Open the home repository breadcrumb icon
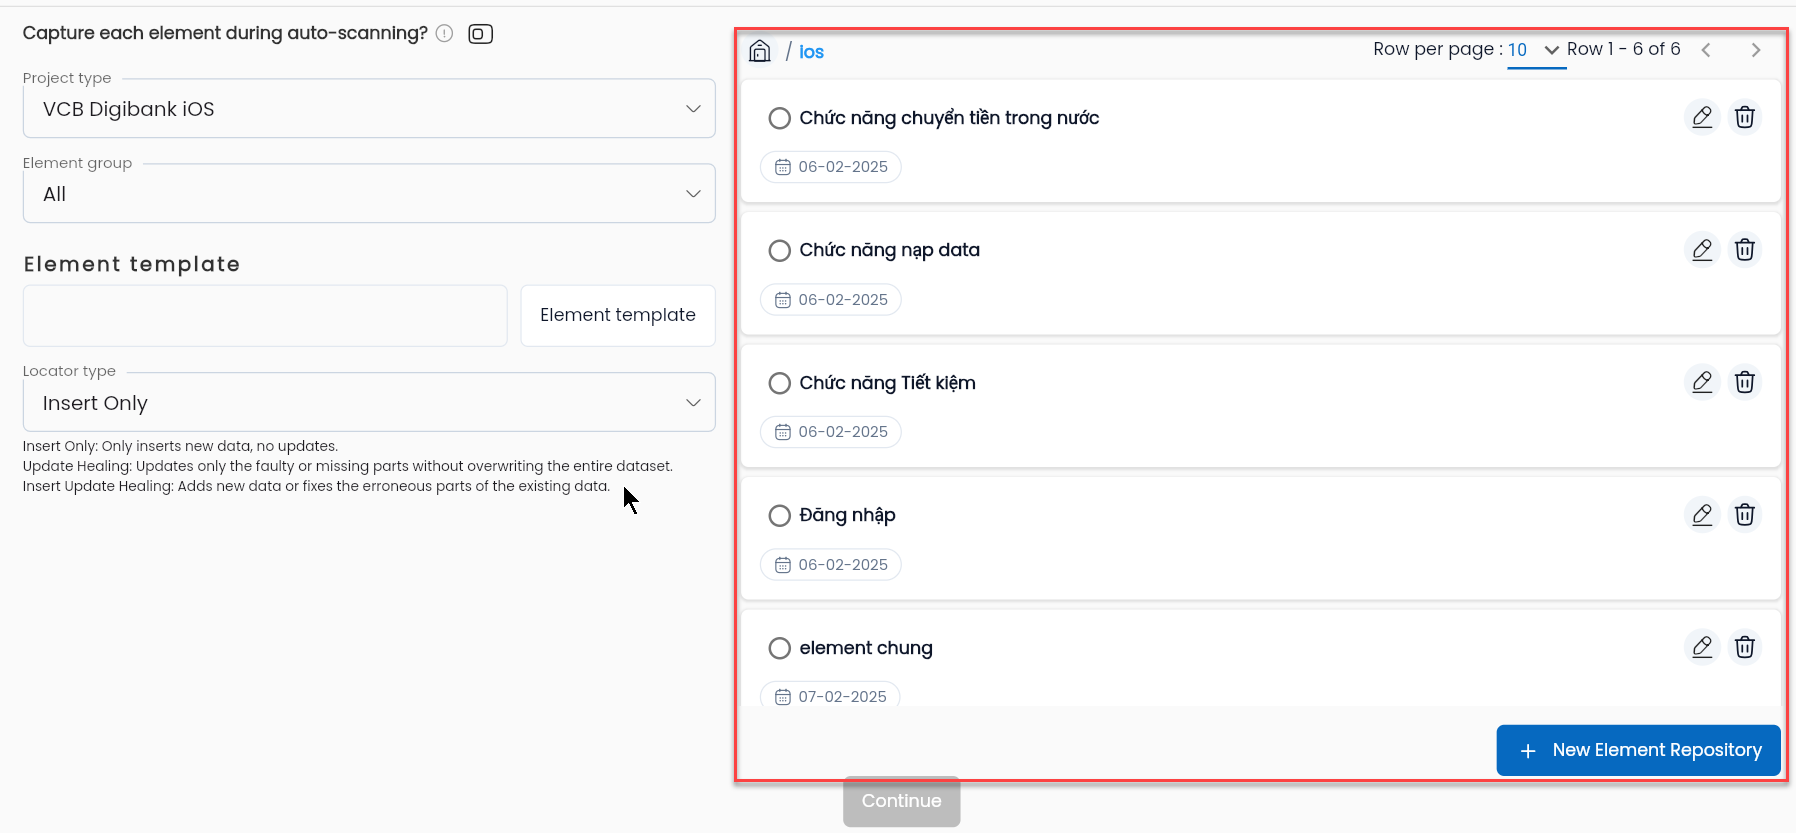Screen dimensions: 1796x833 760,51
